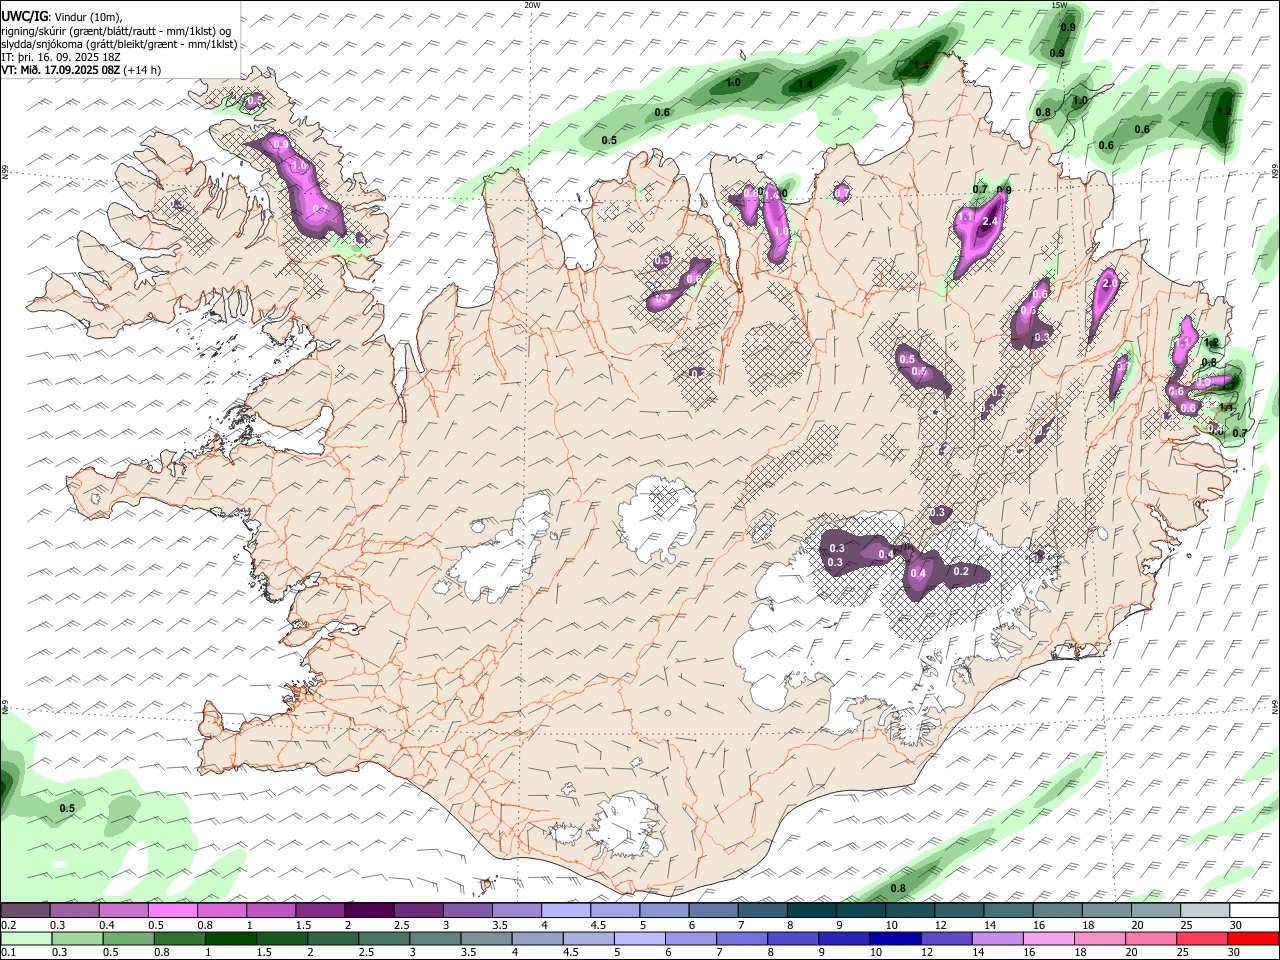The width and height of the screenshot is (1280, 960).
Task: Click the 'rigning/skúrir' legend description line
Action: pos(118,30)
